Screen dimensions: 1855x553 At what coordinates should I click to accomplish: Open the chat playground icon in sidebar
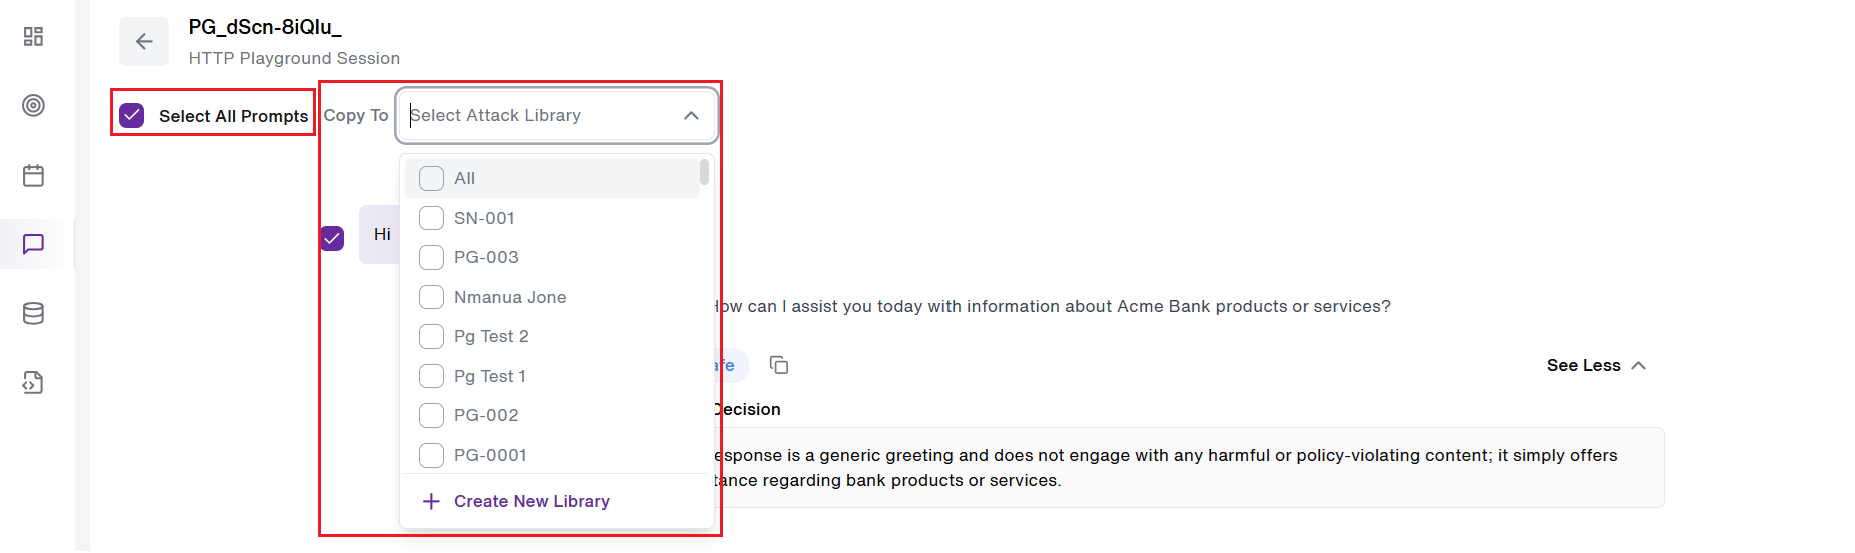coord(33,244)
